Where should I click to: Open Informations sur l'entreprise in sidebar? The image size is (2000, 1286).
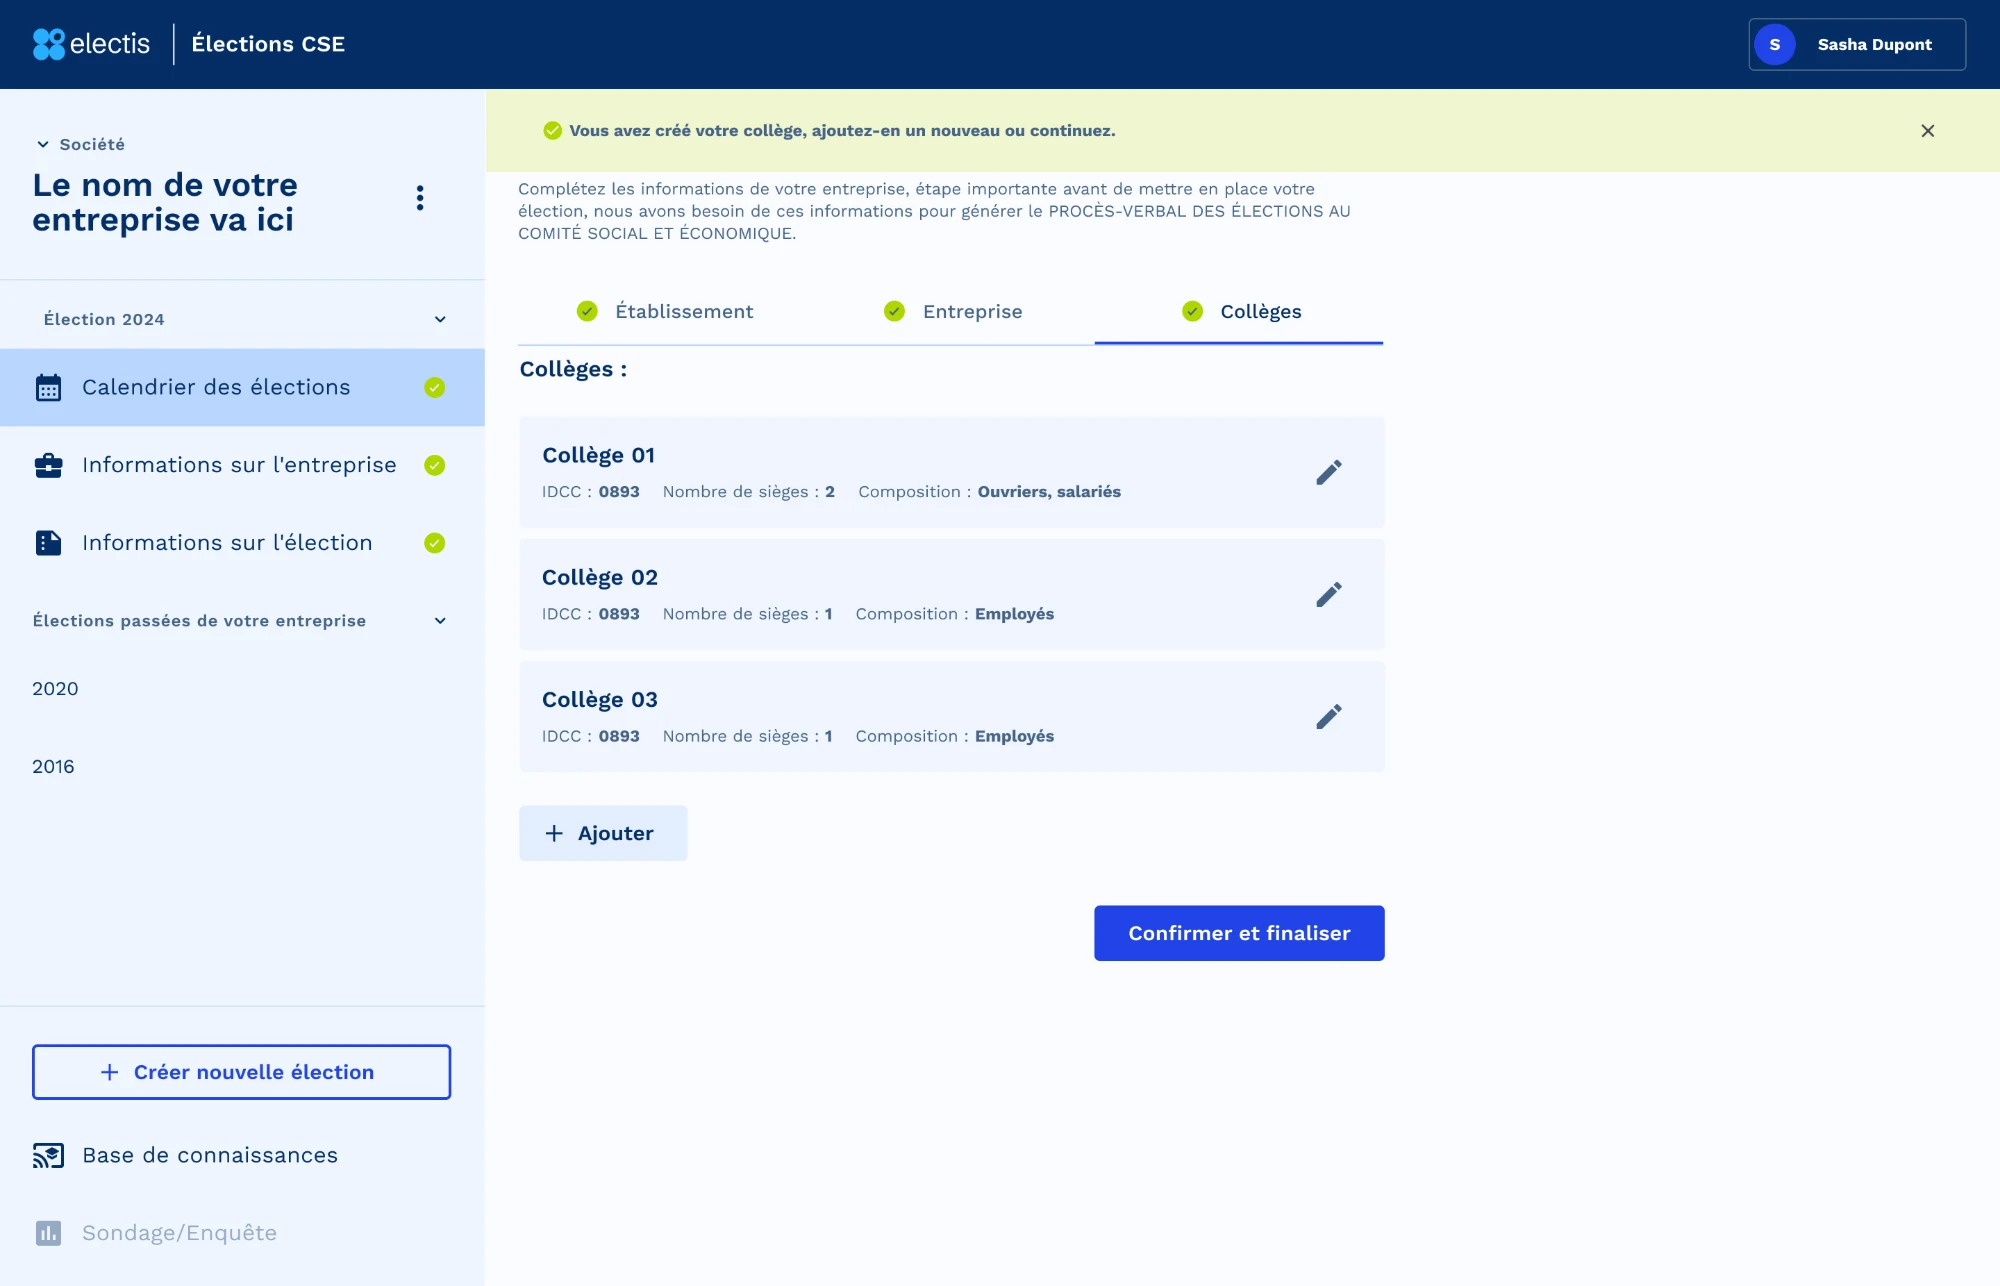tap(242, 465)
